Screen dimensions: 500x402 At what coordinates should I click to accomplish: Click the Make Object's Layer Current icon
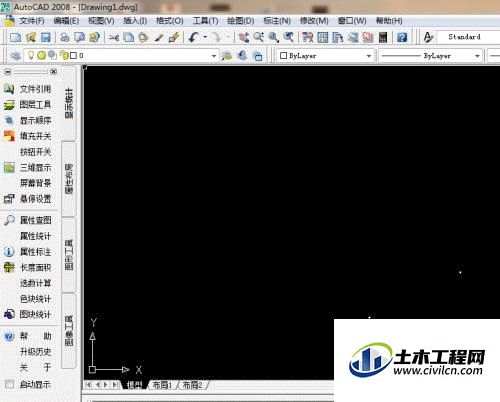[227, 56]
